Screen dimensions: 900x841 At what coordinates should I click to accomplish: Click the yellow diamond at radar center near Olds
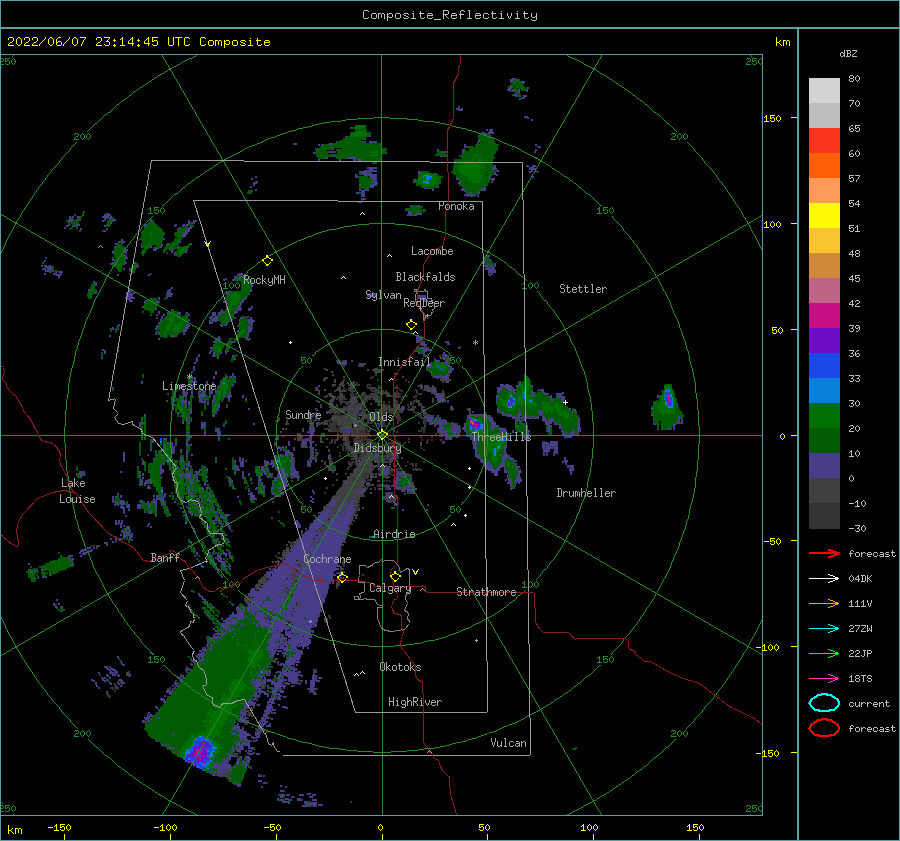click(382, 435)
